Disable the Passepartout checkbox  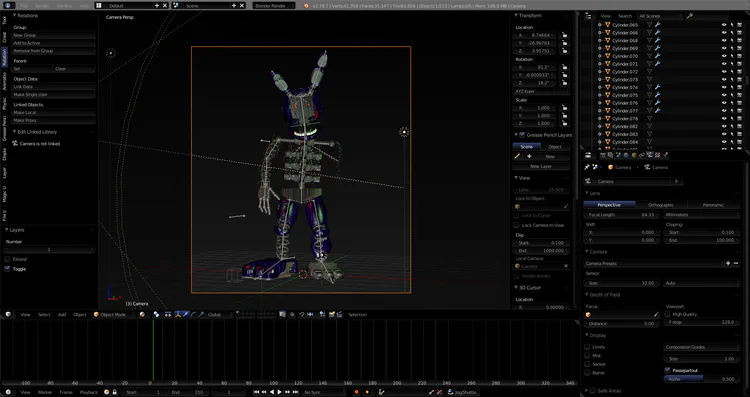[x=667, y=370]
